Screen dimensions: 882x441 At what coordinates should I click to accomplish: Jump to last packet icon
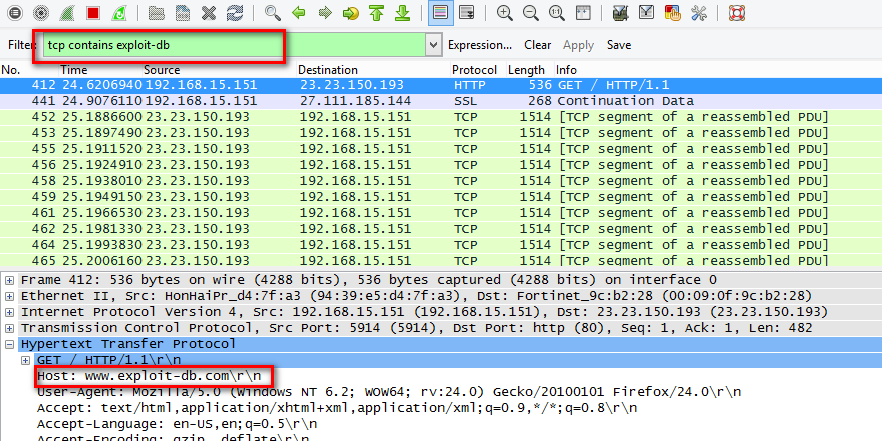(403, 12)
